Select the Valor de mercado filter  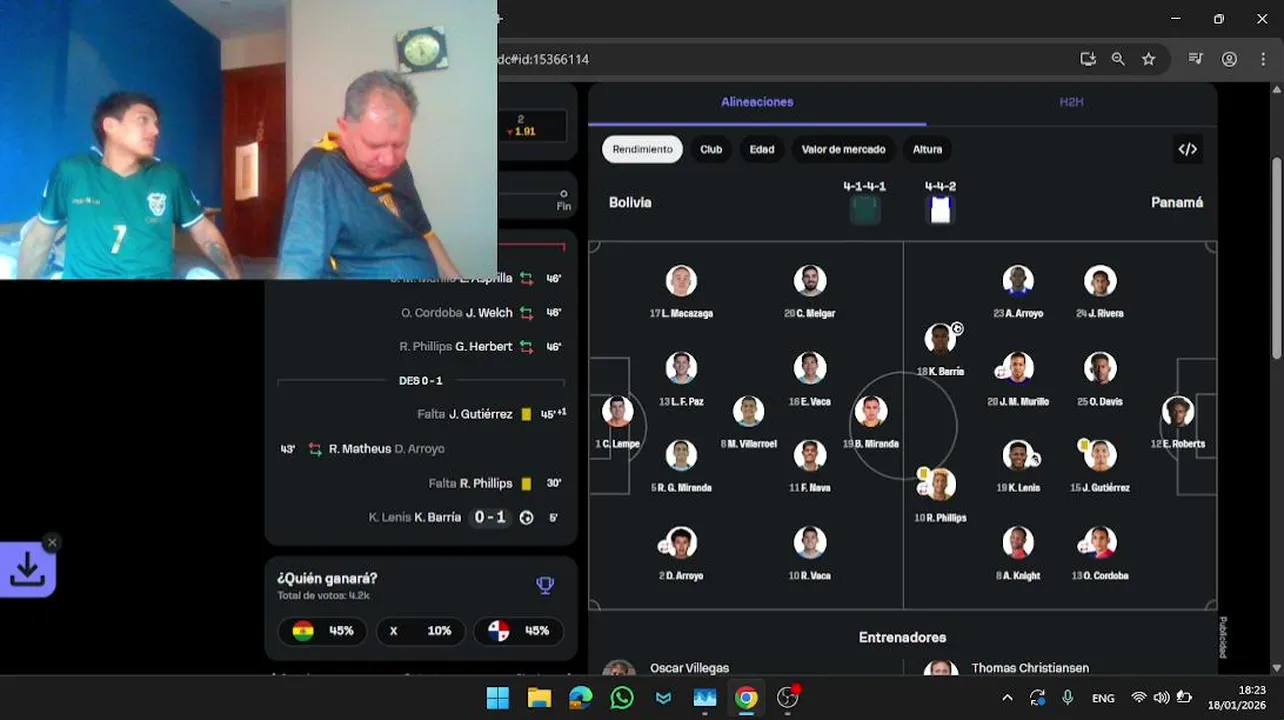pyautogui.click(x=843, y=149)
